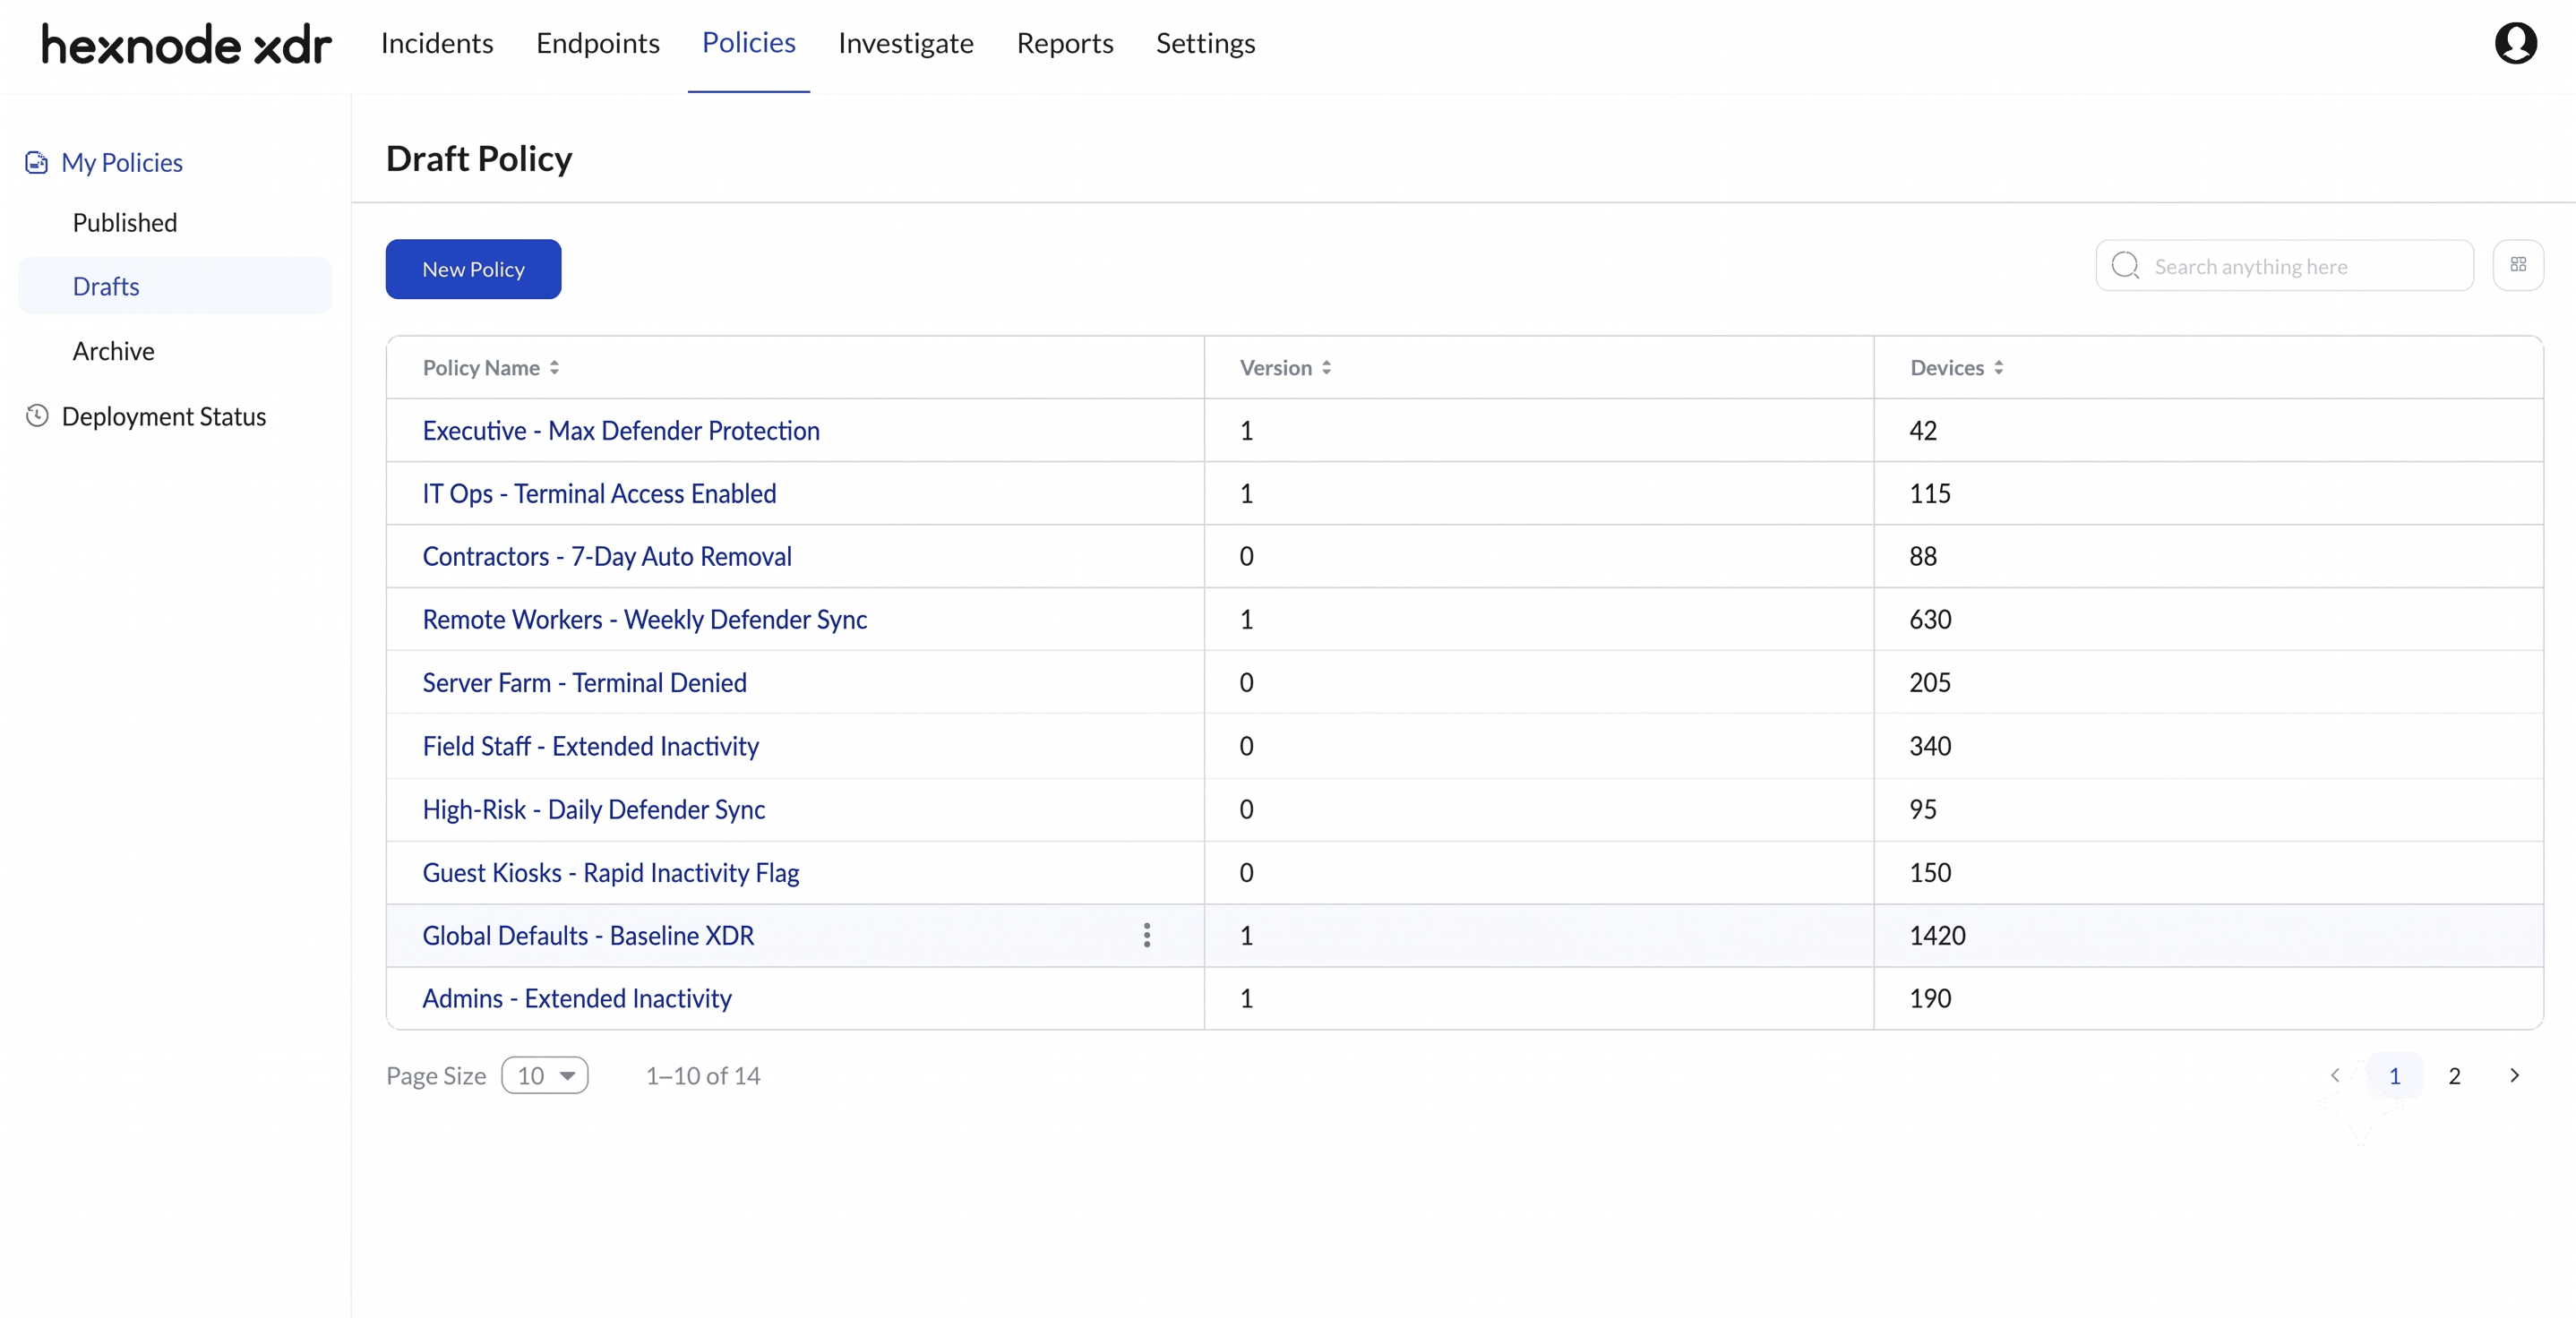Go to page 1
The width and height of the screenshot is (2576, 1318).
pos(2395,1075)
